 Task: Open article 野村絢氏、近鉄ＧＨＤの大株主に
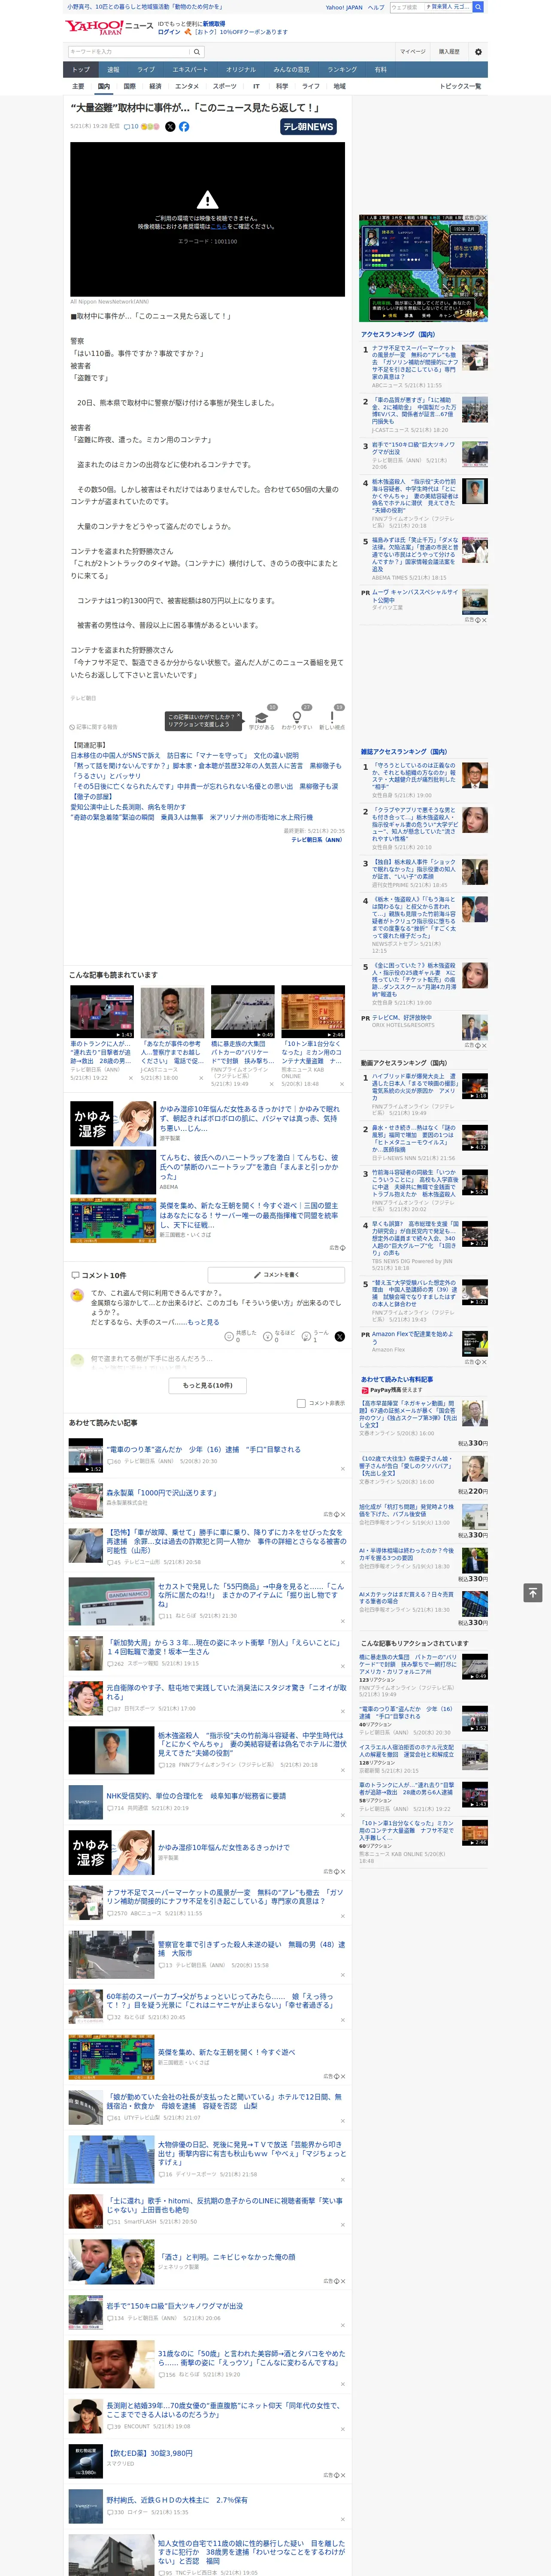click(x=177, y=2500)
